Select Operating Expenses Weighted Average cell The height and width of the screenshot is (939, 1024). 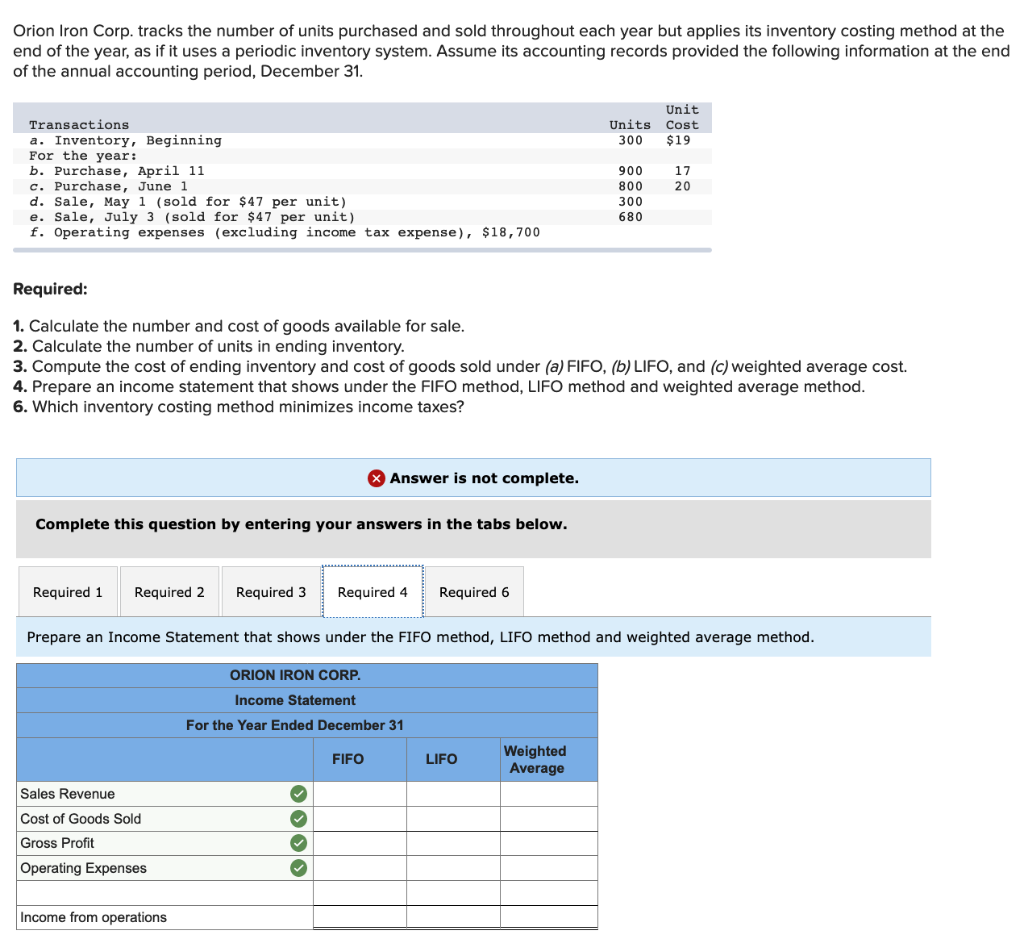pos(549,868)
